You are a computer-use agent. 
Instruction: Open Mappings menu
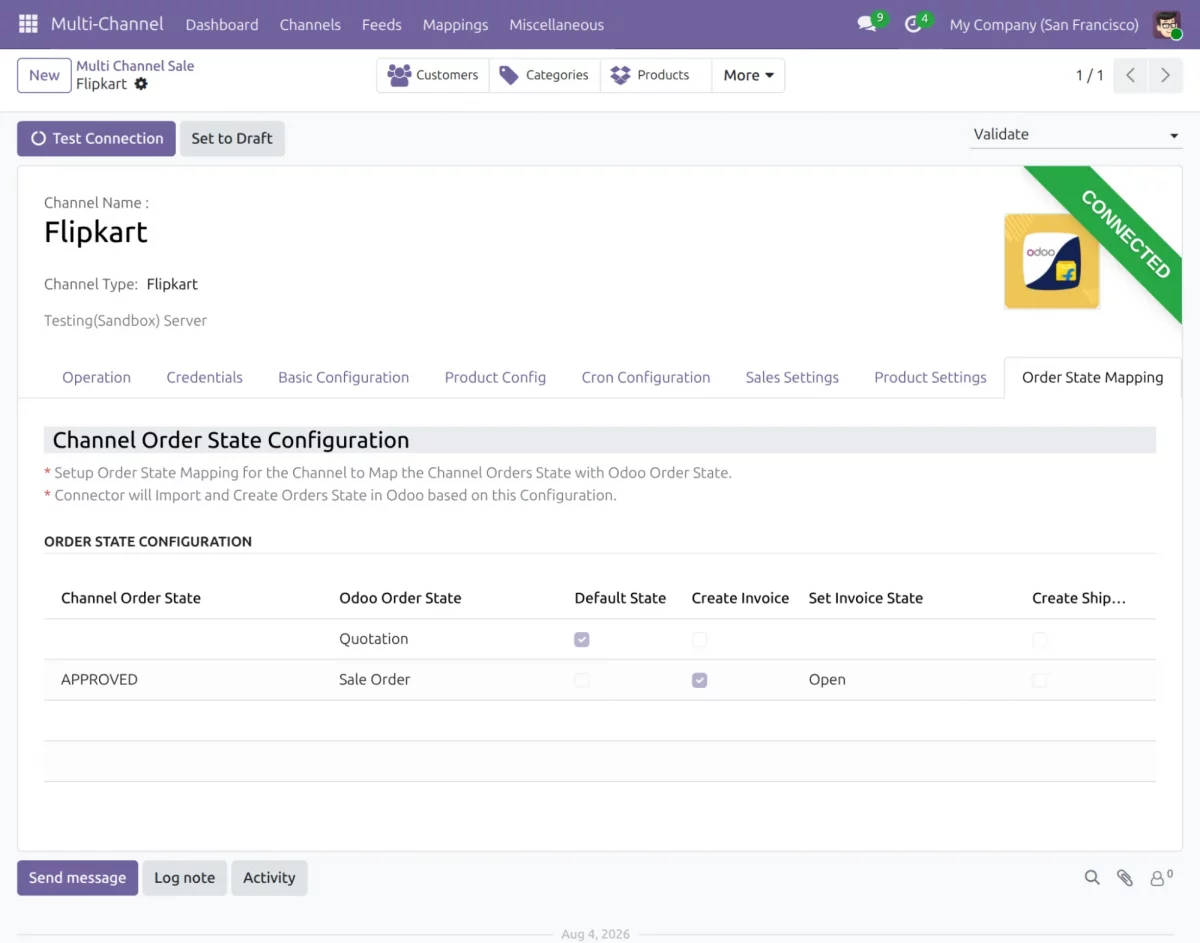[455, 24]
